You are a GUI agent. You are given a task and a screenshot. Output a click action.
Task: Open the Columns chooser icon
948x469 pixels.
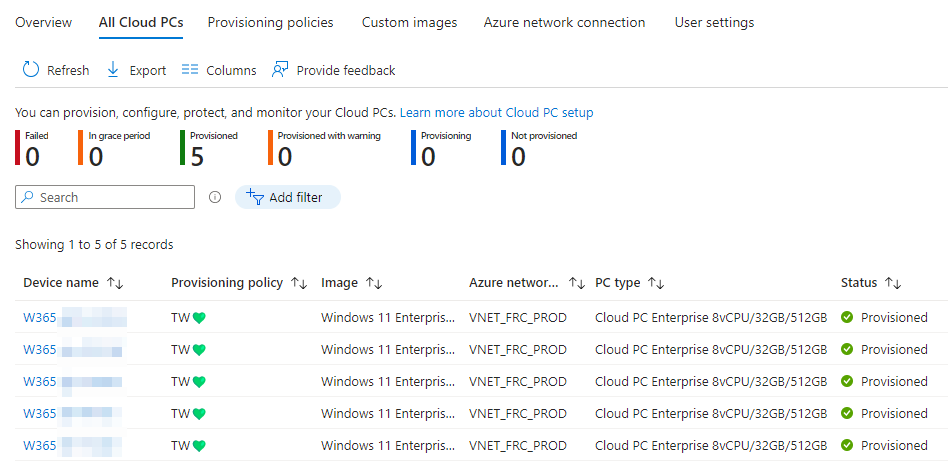189,70
